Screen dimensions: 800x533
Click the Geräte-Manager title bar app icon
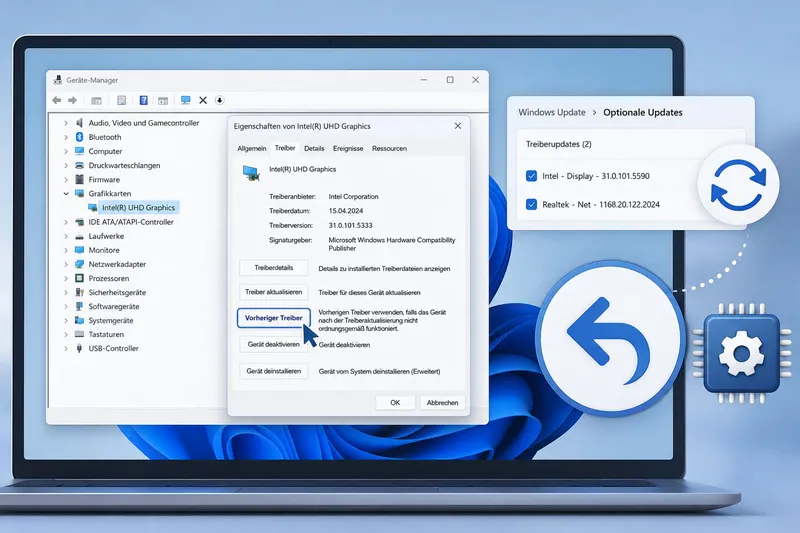tap(58, 80)
